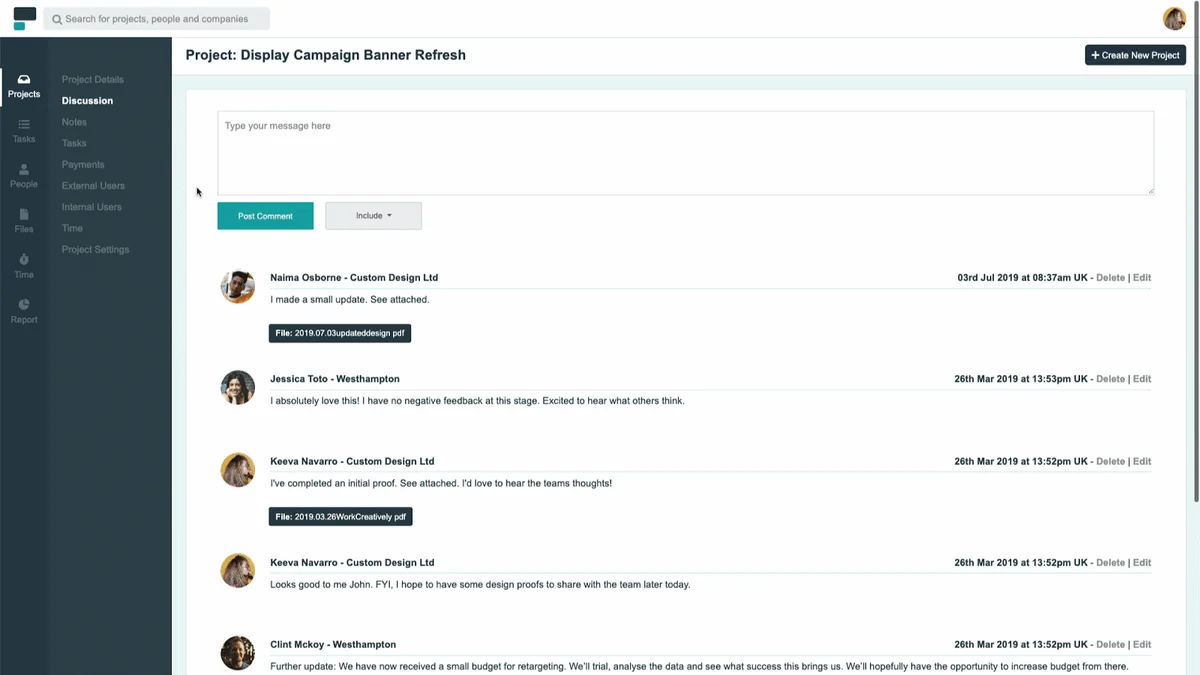Open Project Settings in side menu
Image resolution: width=1200 pixels, height=675 pixels.
point(95,249)
